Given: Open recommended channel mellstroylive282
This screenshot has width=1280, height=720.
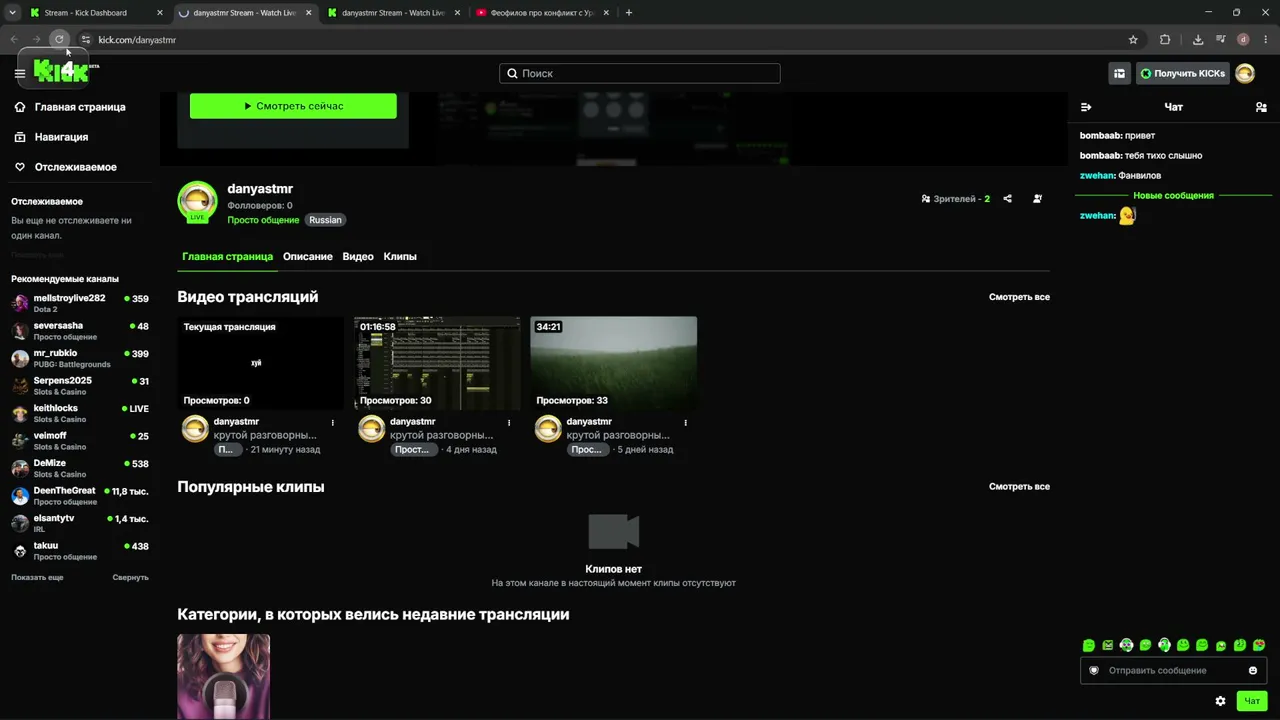Looking at the screenshot, I should click(x=80, y=303).
